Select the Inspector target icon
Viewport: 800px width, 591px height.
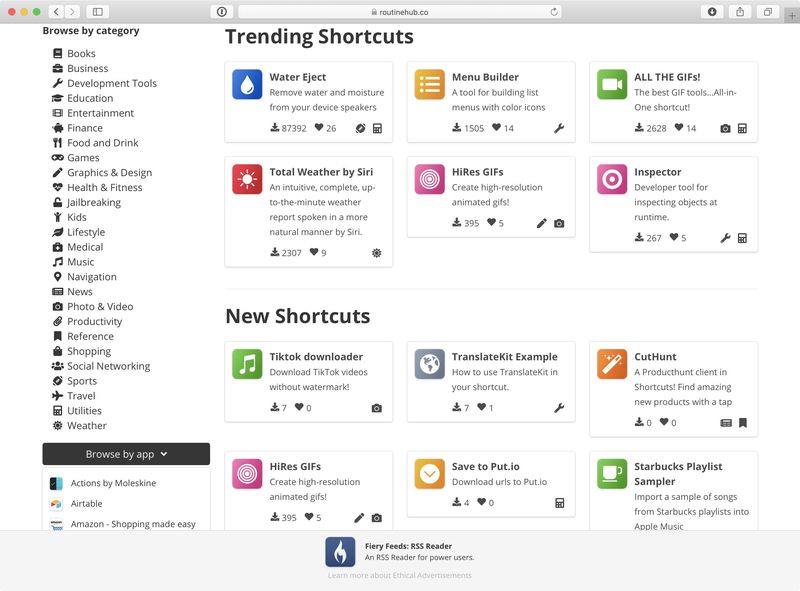coord(612,179)
